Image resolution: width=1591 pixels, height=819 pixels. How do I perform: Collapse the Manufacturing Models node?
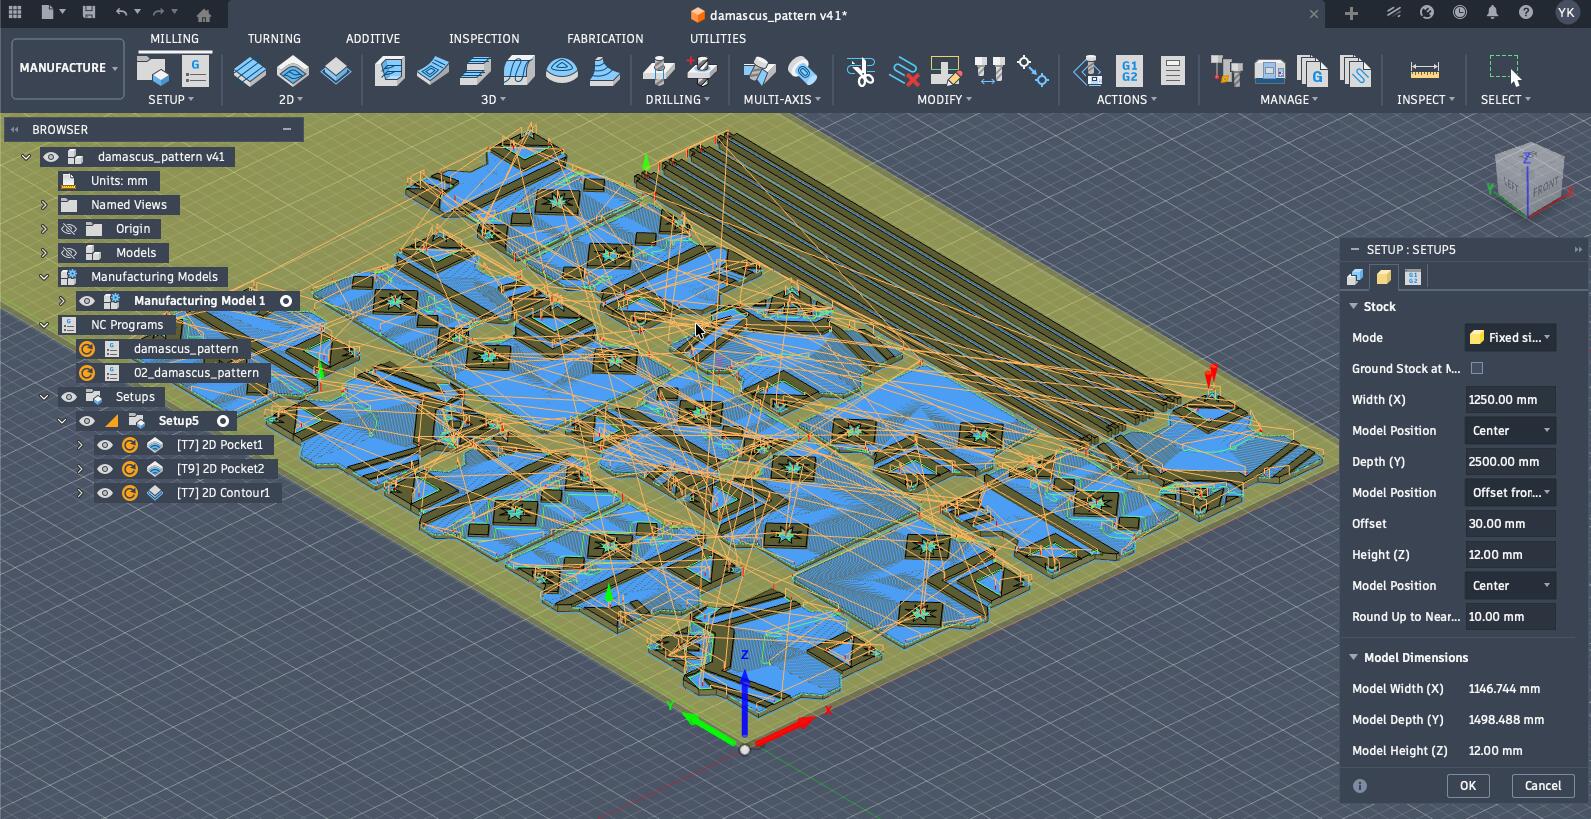point(44,277)
